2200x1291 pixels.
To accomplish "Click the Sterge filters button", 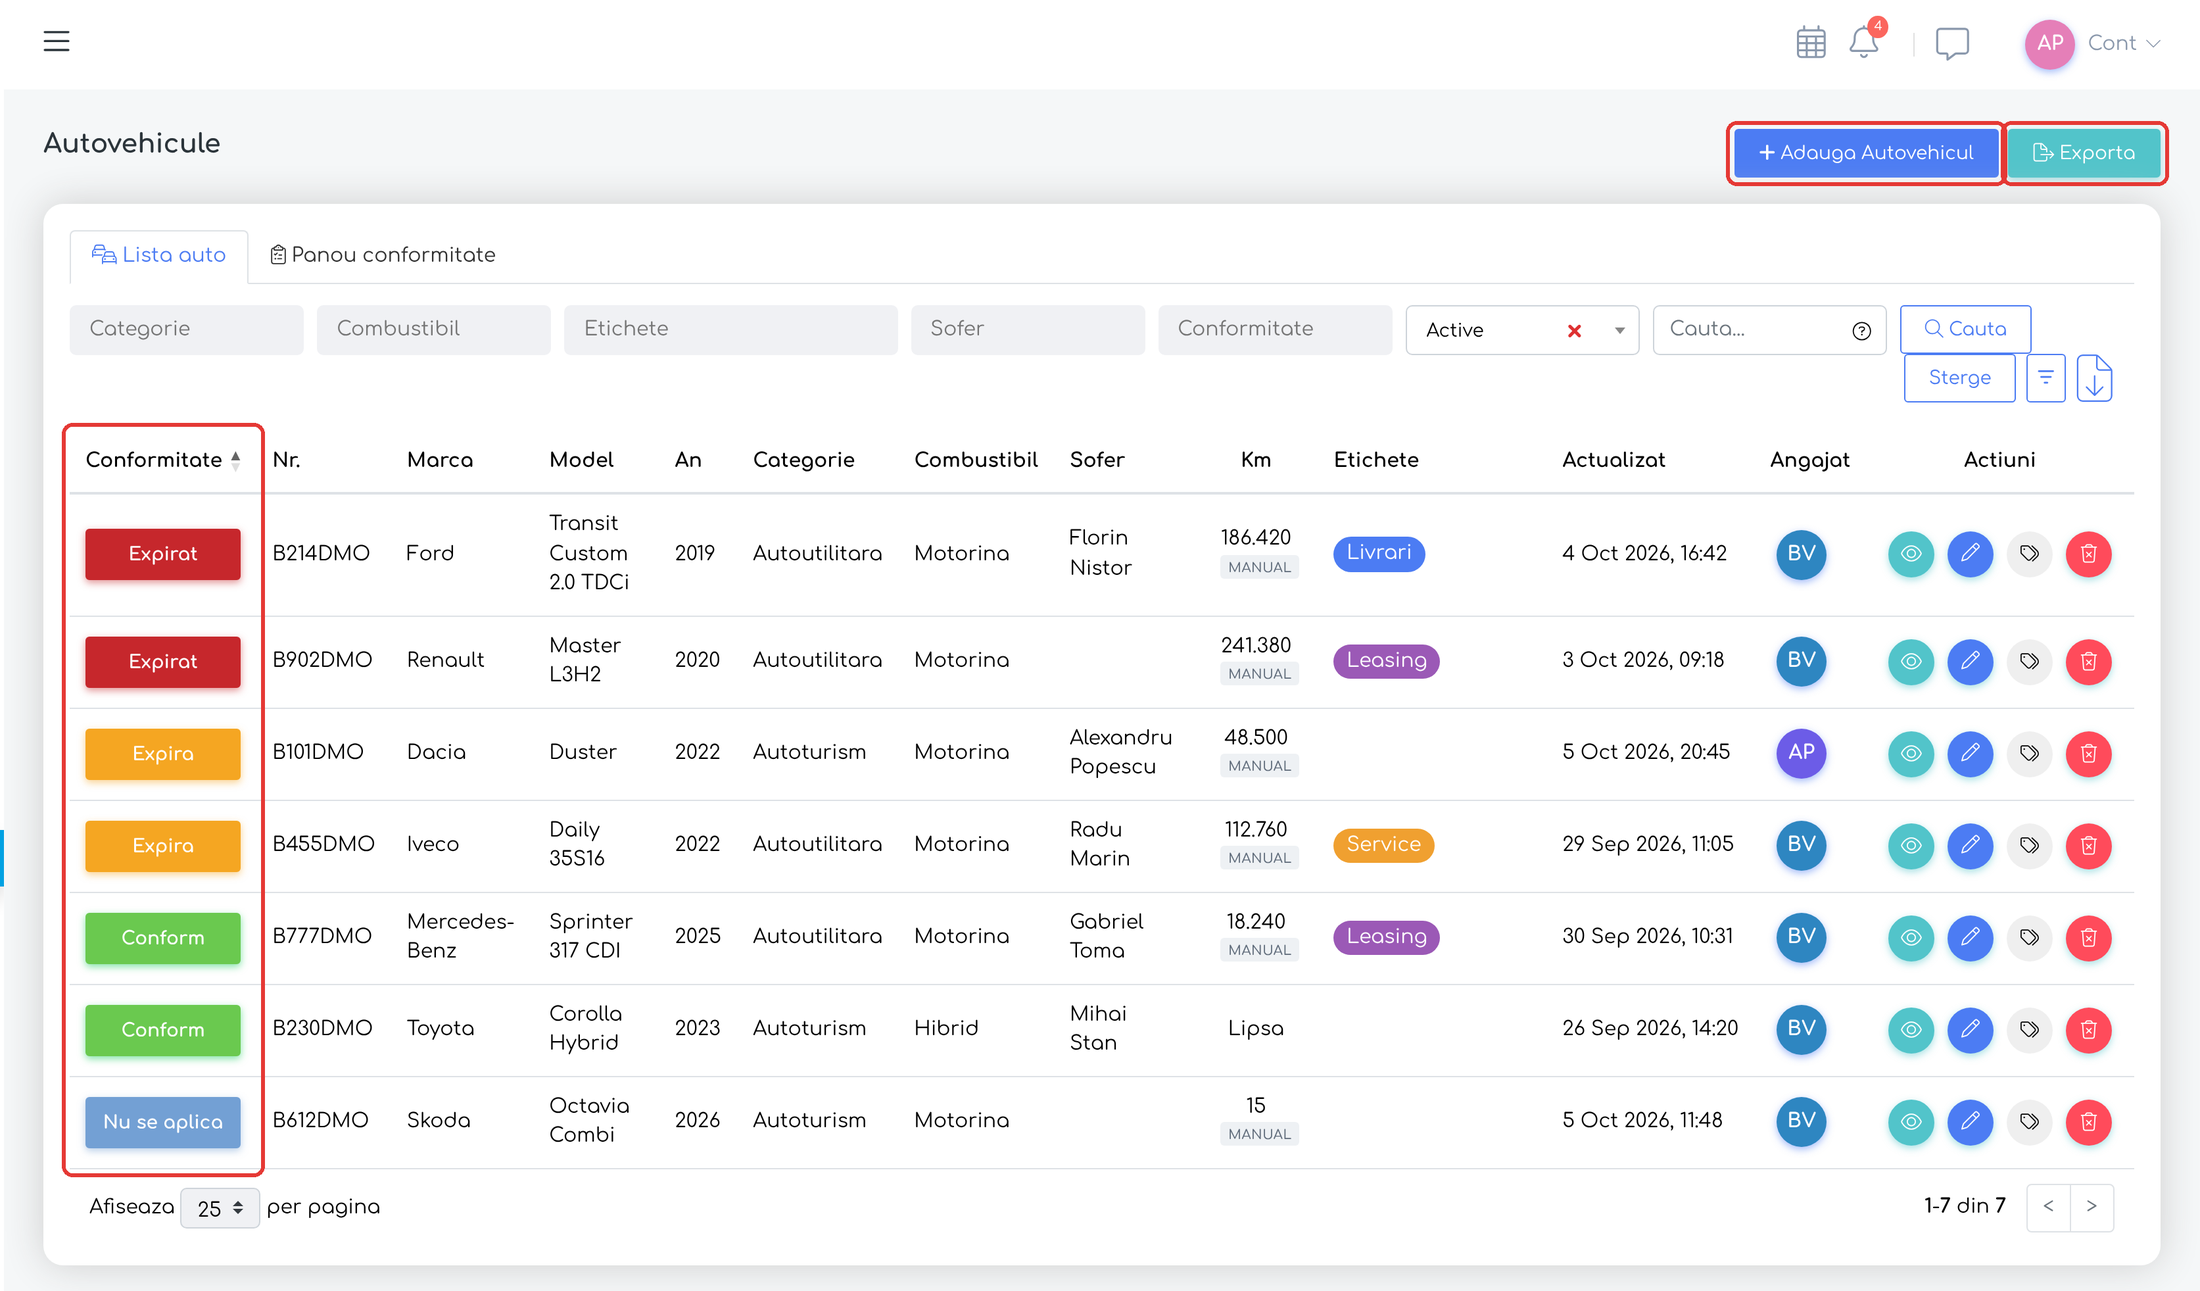I will tap(1959, 378).
